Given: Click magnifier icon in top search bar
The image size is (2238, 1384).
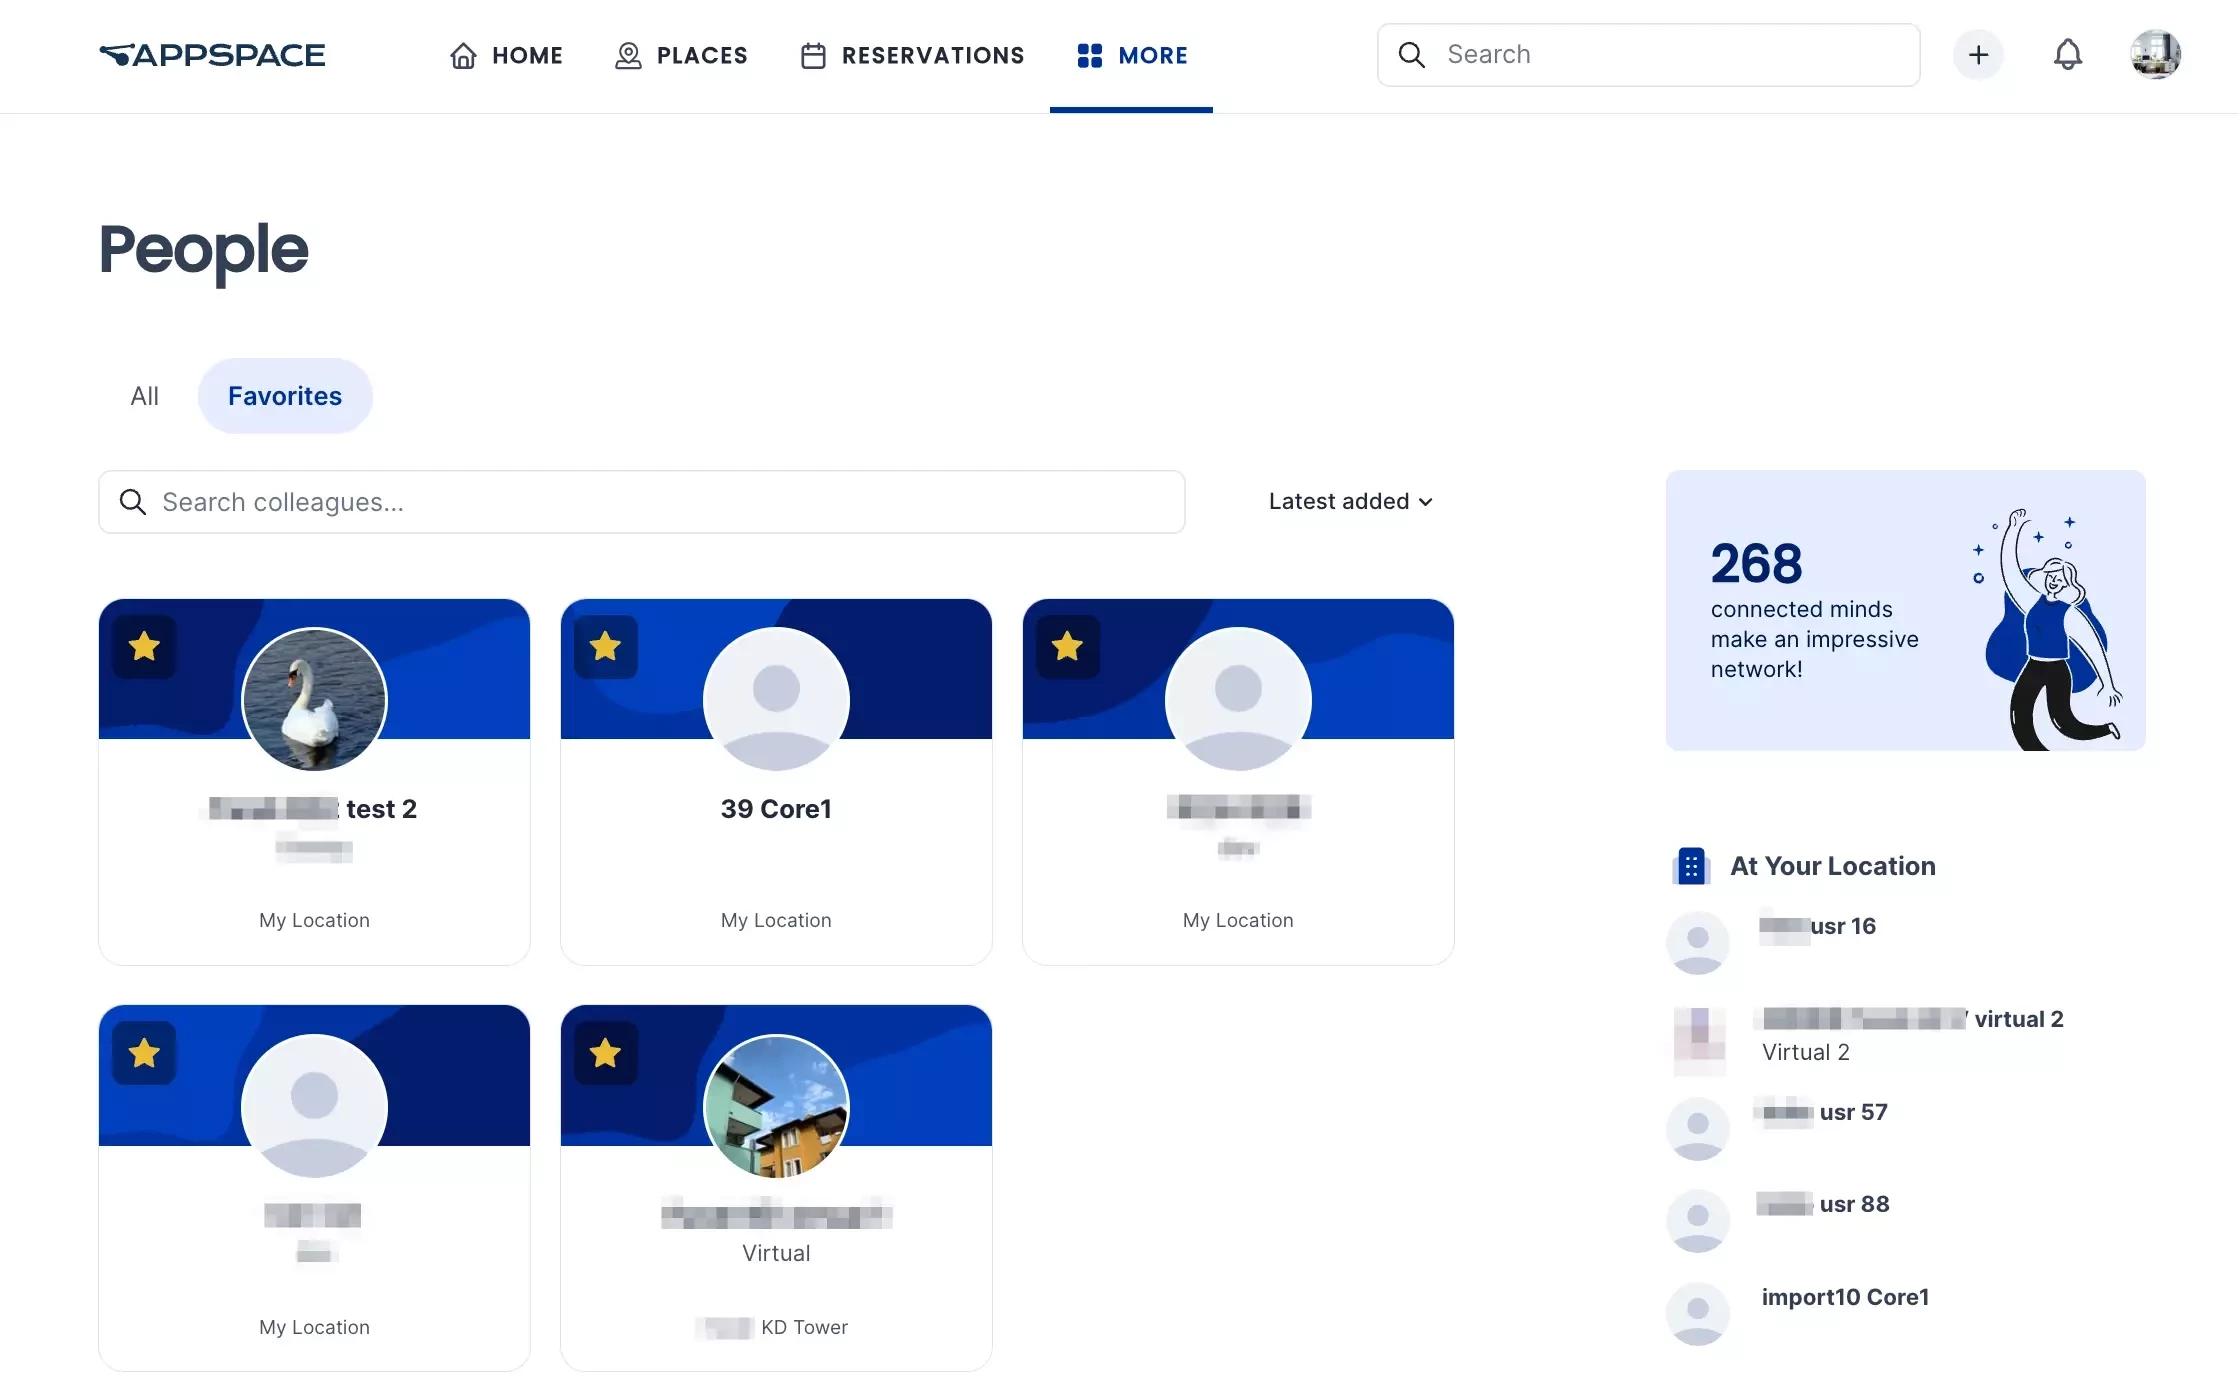Looking at the screenshot, I should click(1411, 55).
